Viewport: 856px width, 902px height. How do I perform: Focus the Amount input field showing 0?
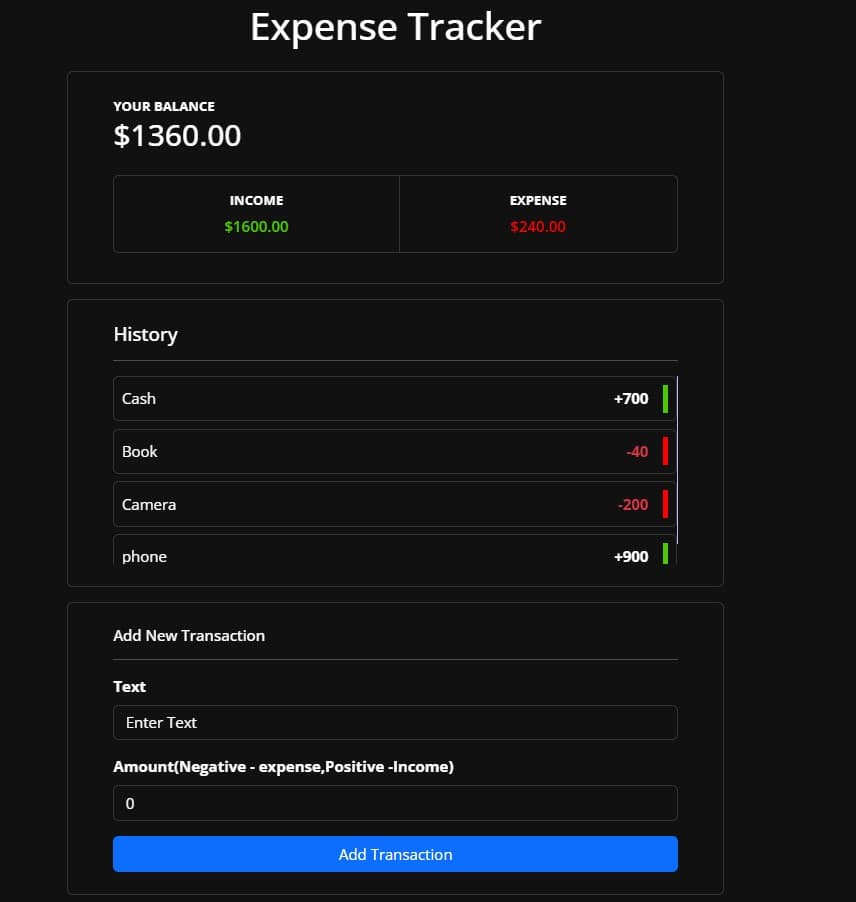pos(395,803)
